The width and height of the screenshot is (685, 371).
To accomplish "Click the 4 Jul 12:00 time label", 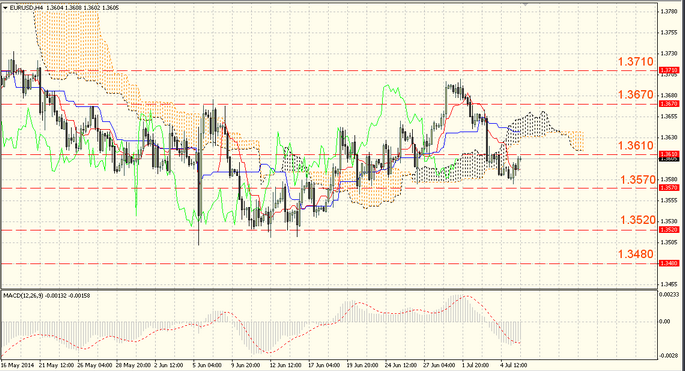I will click(x=515, y=365).
